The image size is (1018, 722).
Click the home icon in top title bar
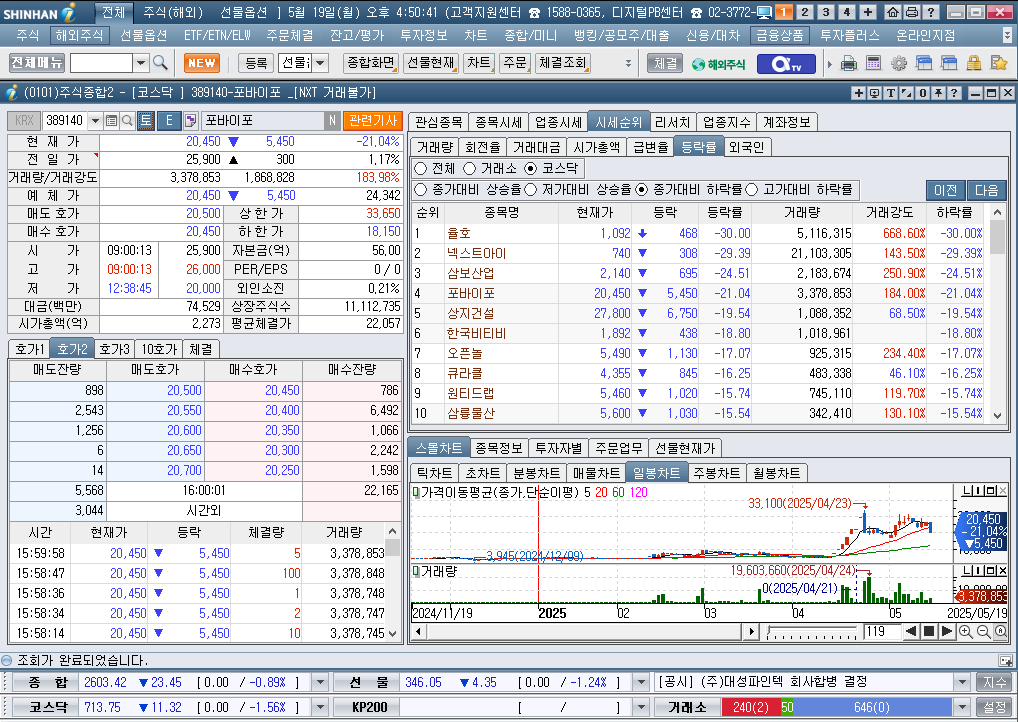pos(893,12)
